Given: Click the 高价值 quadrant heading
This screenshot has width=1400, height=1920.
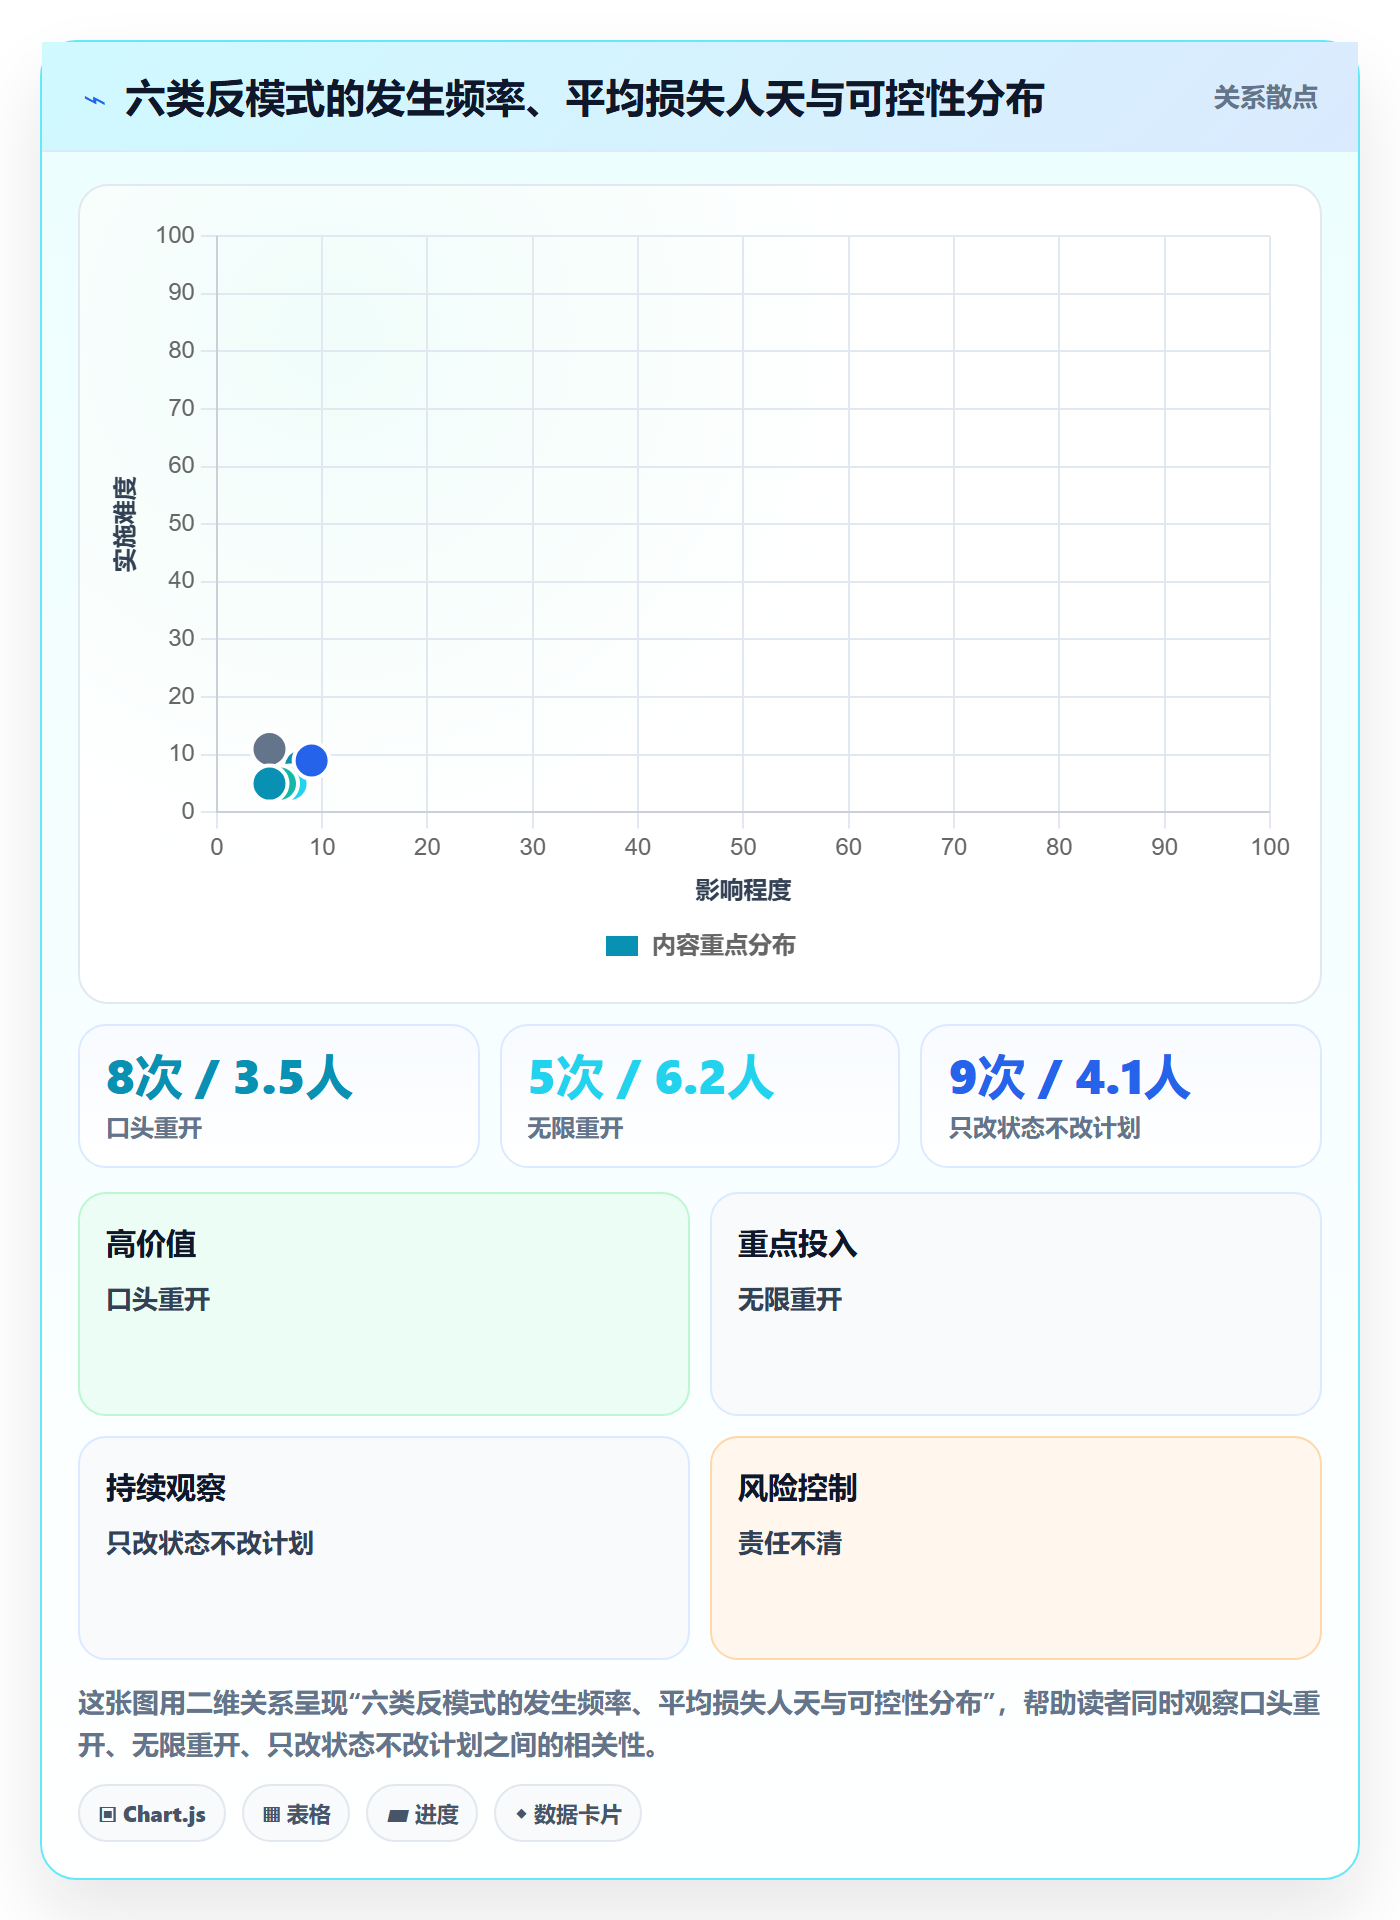Looking at the screenshot, I should tap(151, 1244).
